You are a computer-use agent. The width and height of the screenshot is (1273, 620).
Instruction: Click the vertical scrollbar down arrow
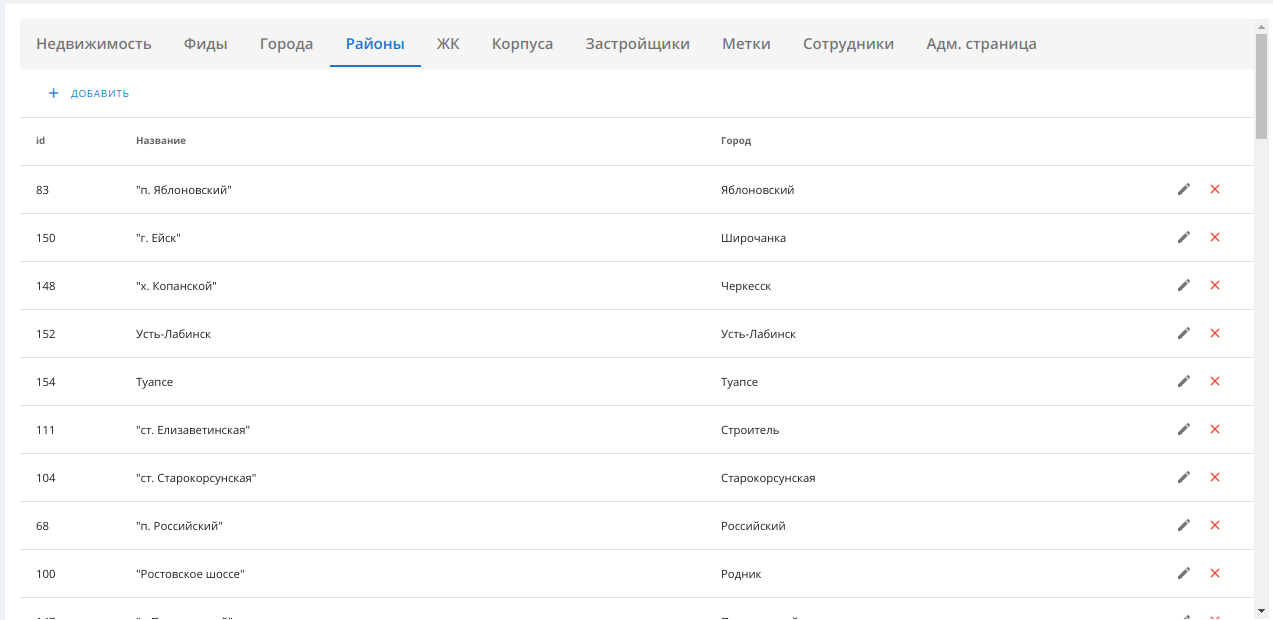[x=1263, y=609]
